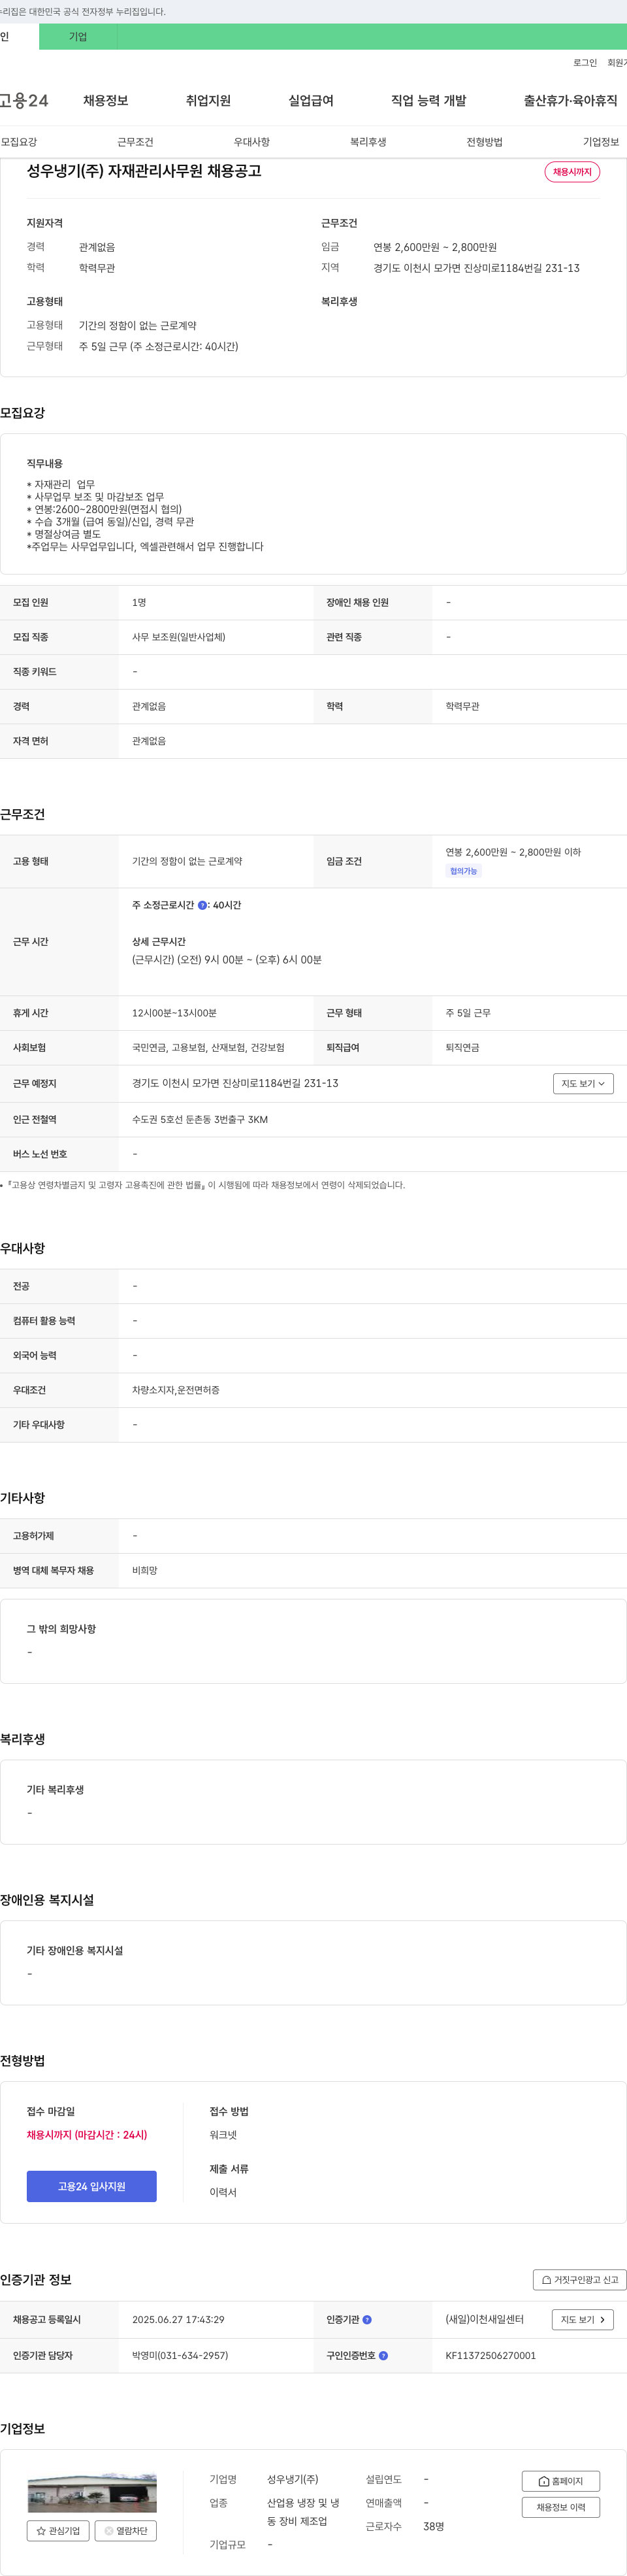The height and width of the screenshot is (2576, 627).
Task: Open company 홈페이지 button
Action: pyautogui.click(x=561, y=2480)
